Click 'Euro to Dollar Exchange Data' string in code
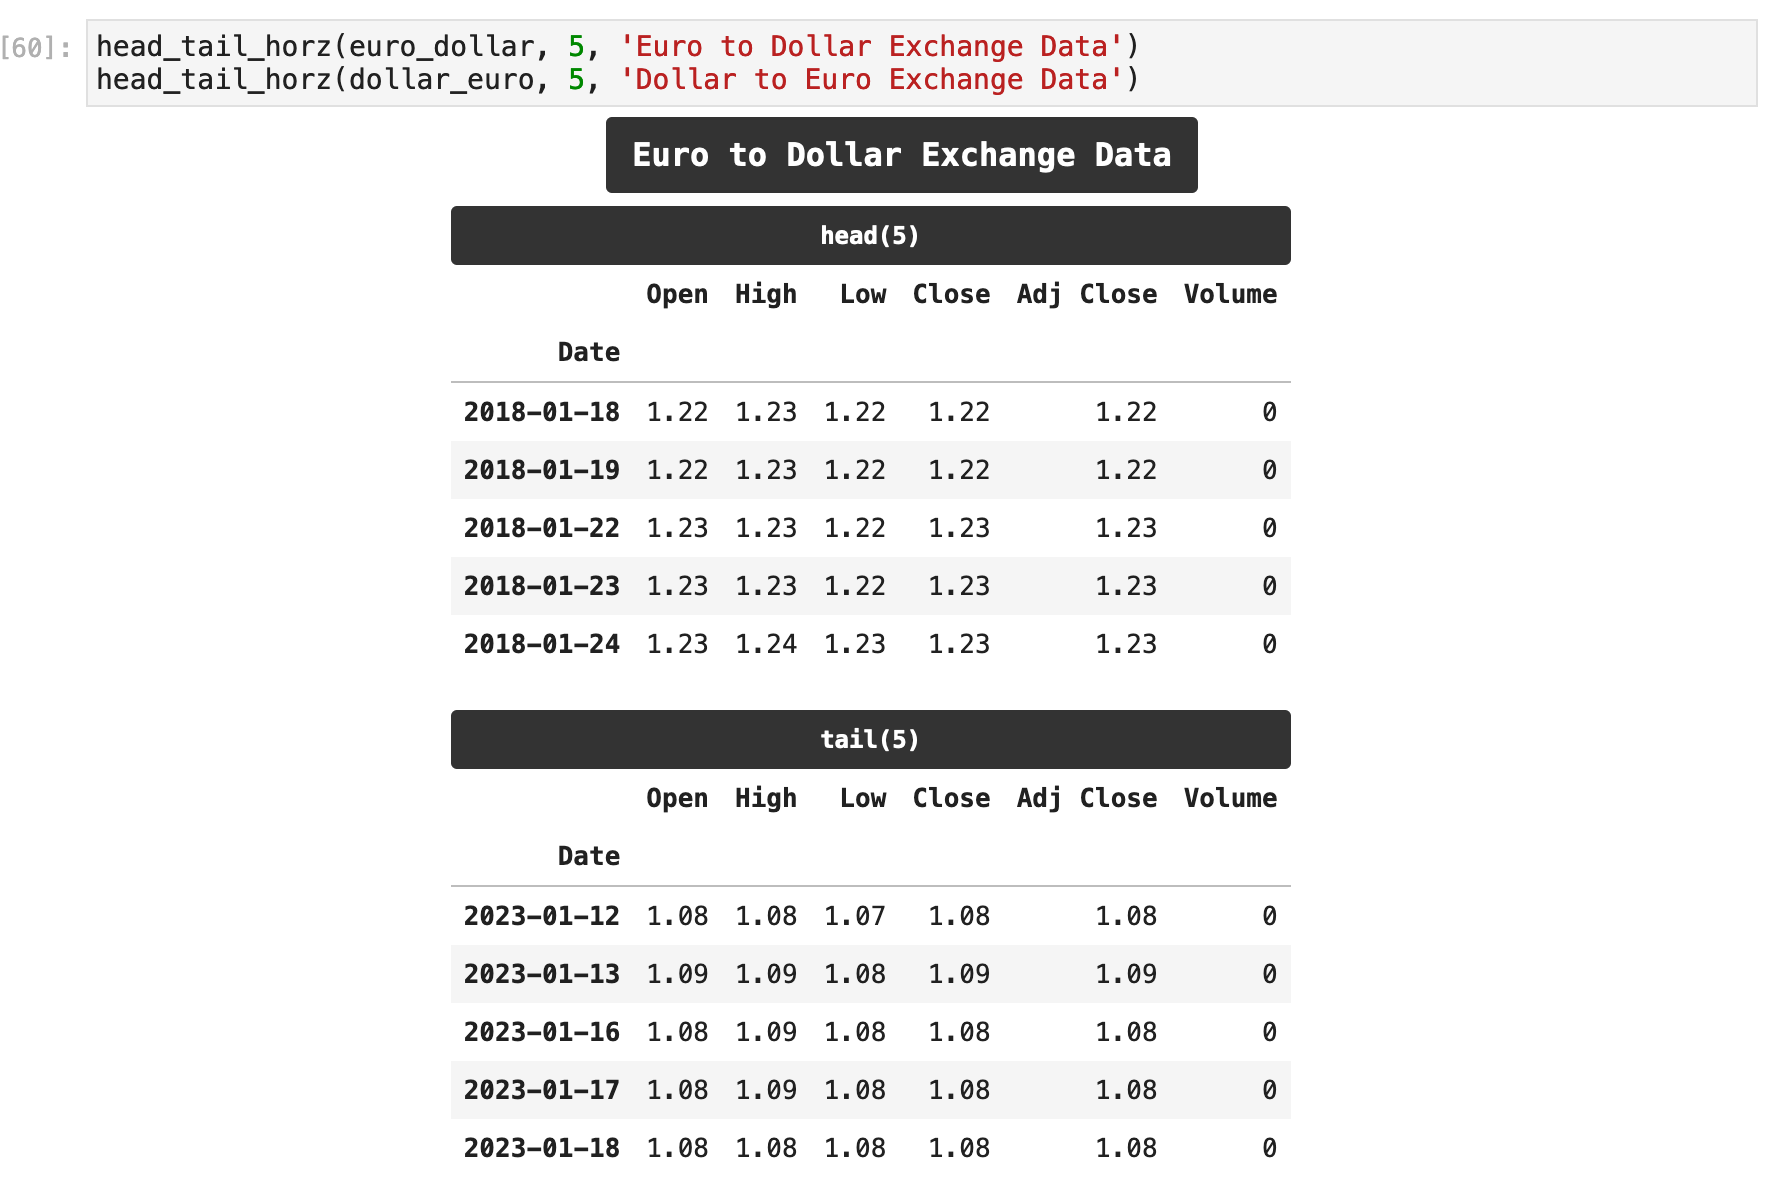 click(871, 46)
